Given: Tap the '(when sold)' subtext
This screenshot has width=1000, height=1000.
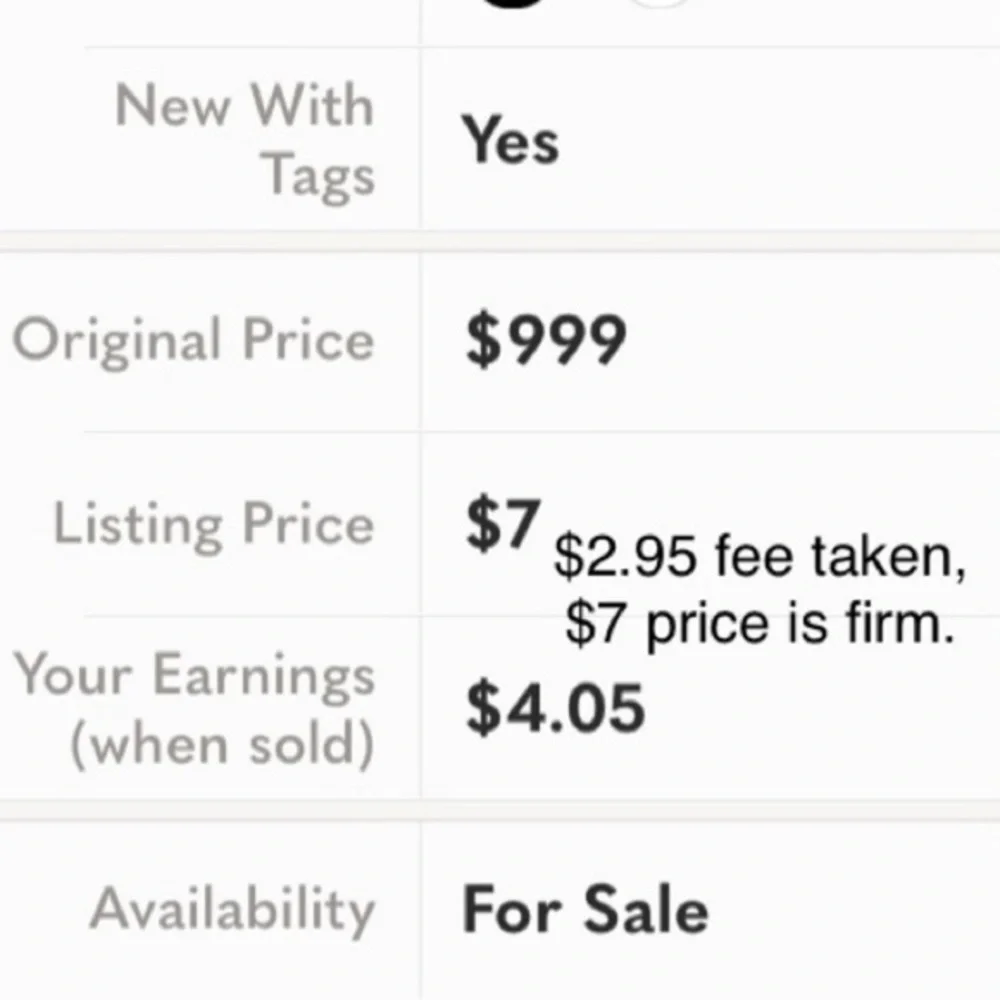Looking at the screenshot, I should [222, 744].
